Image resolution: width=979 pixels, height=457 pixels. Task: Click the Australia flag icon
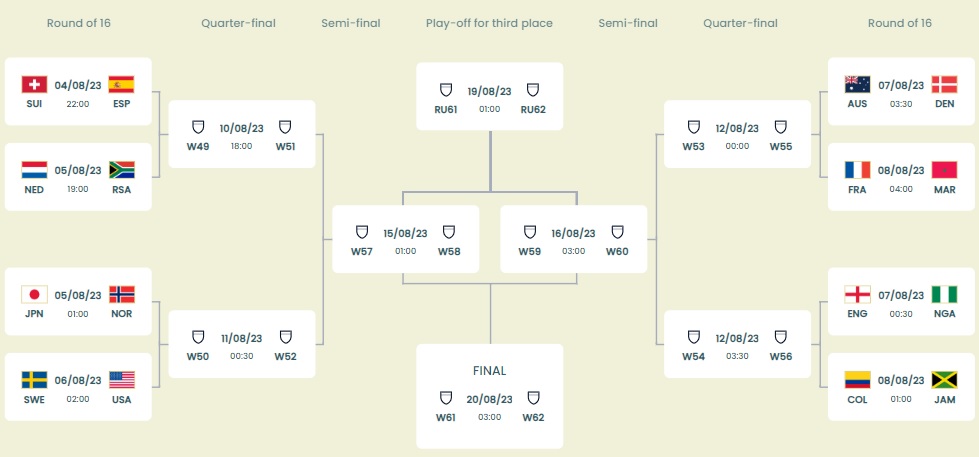[x=857, y=84]
